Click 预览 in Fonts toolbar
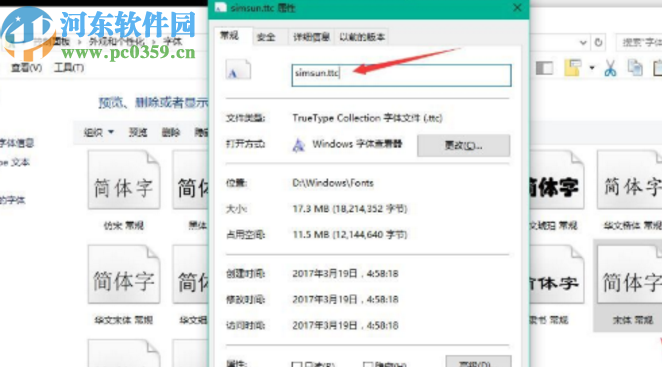Viewport: 662px width, 367px height. (138, 132)
